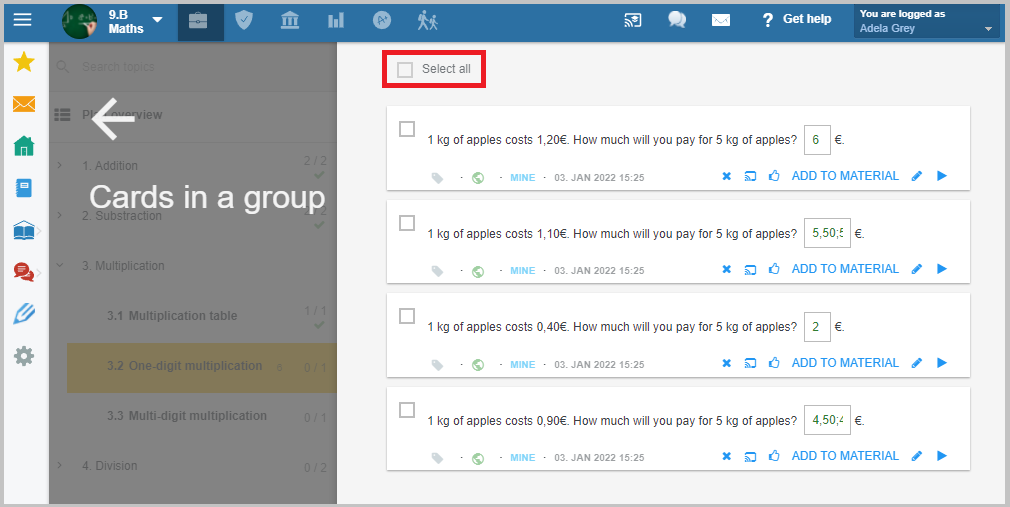1010x507 pixels.
Task: Click the answer field showing 2
Action: (817, 327)
